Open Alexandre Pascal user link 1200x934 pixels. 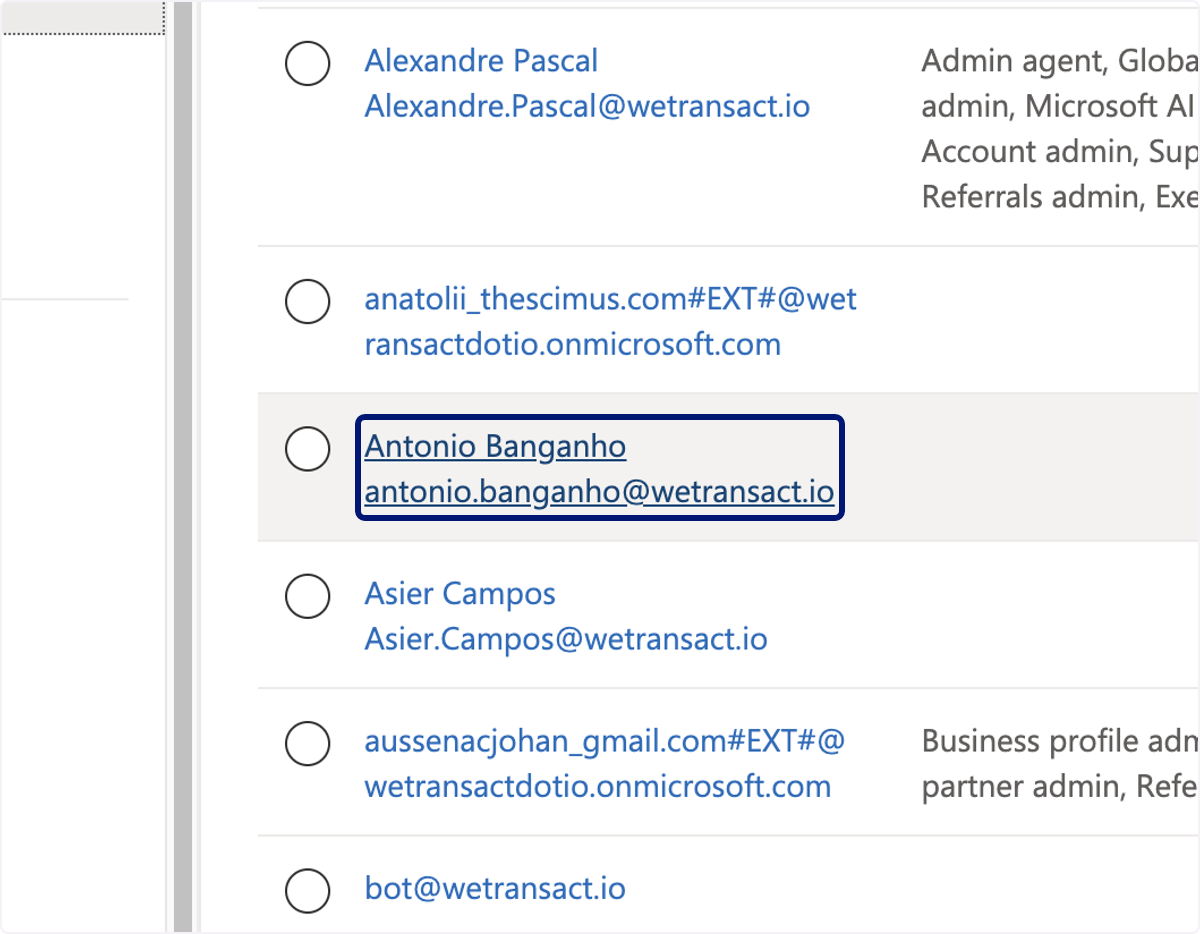coord(587,83)
